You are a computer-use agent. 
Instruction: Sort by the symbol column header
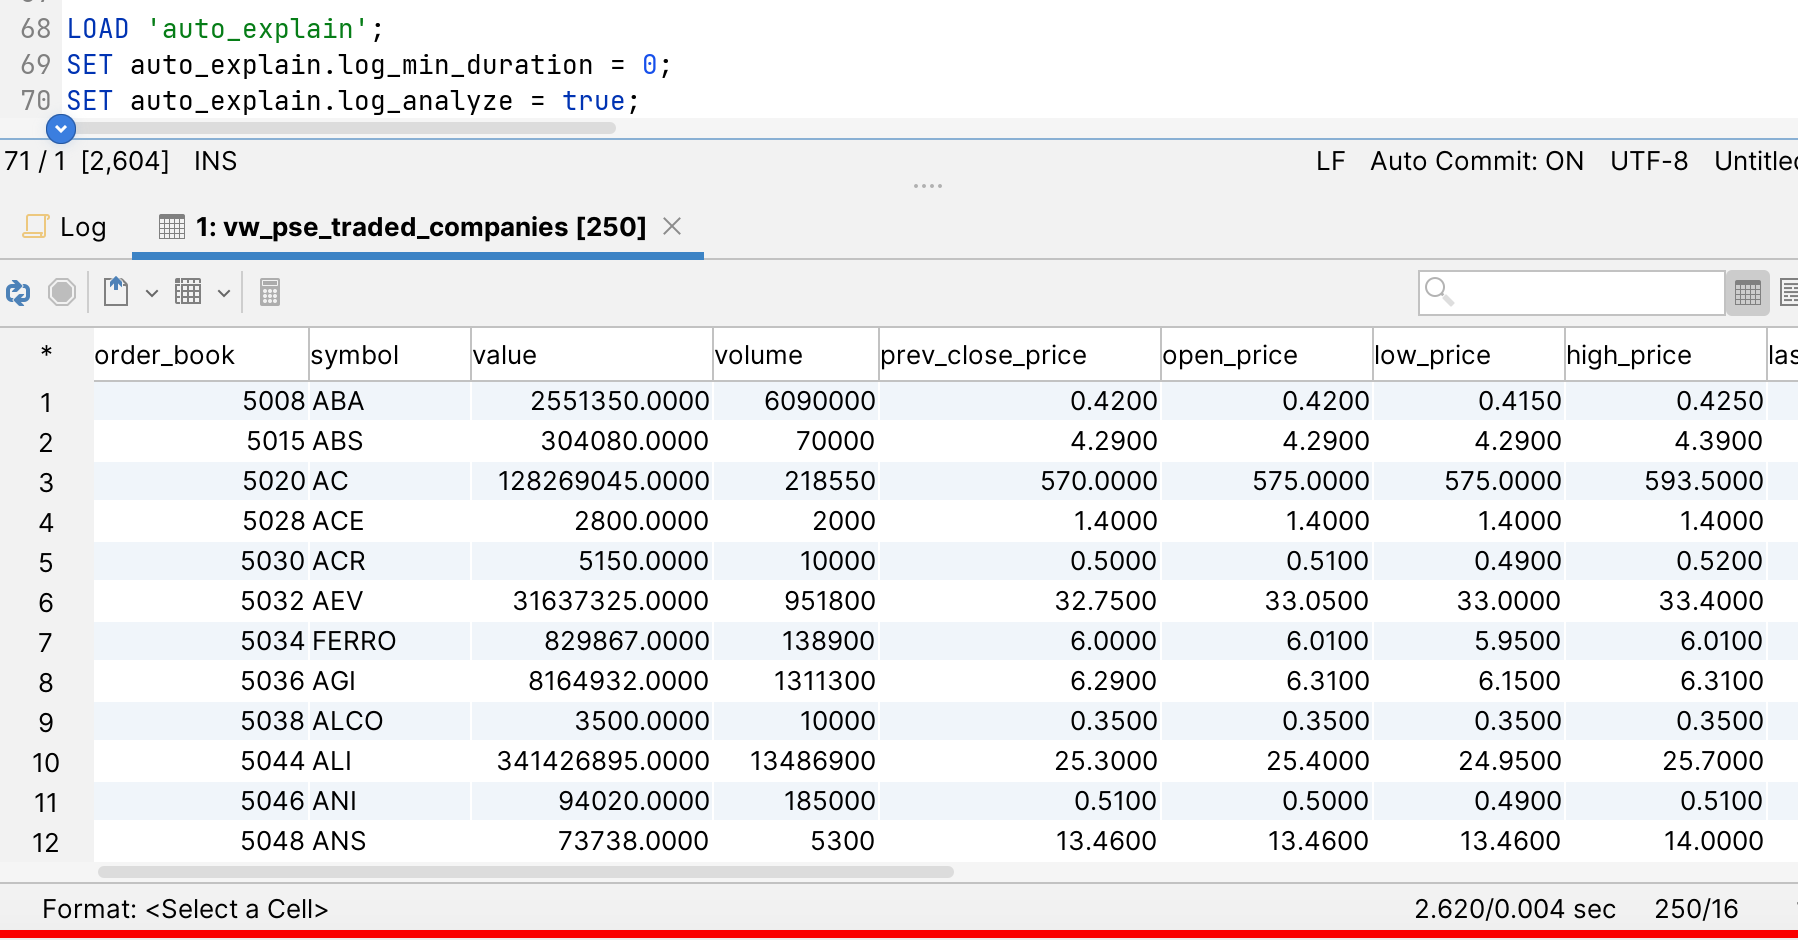tap(389, 355)
